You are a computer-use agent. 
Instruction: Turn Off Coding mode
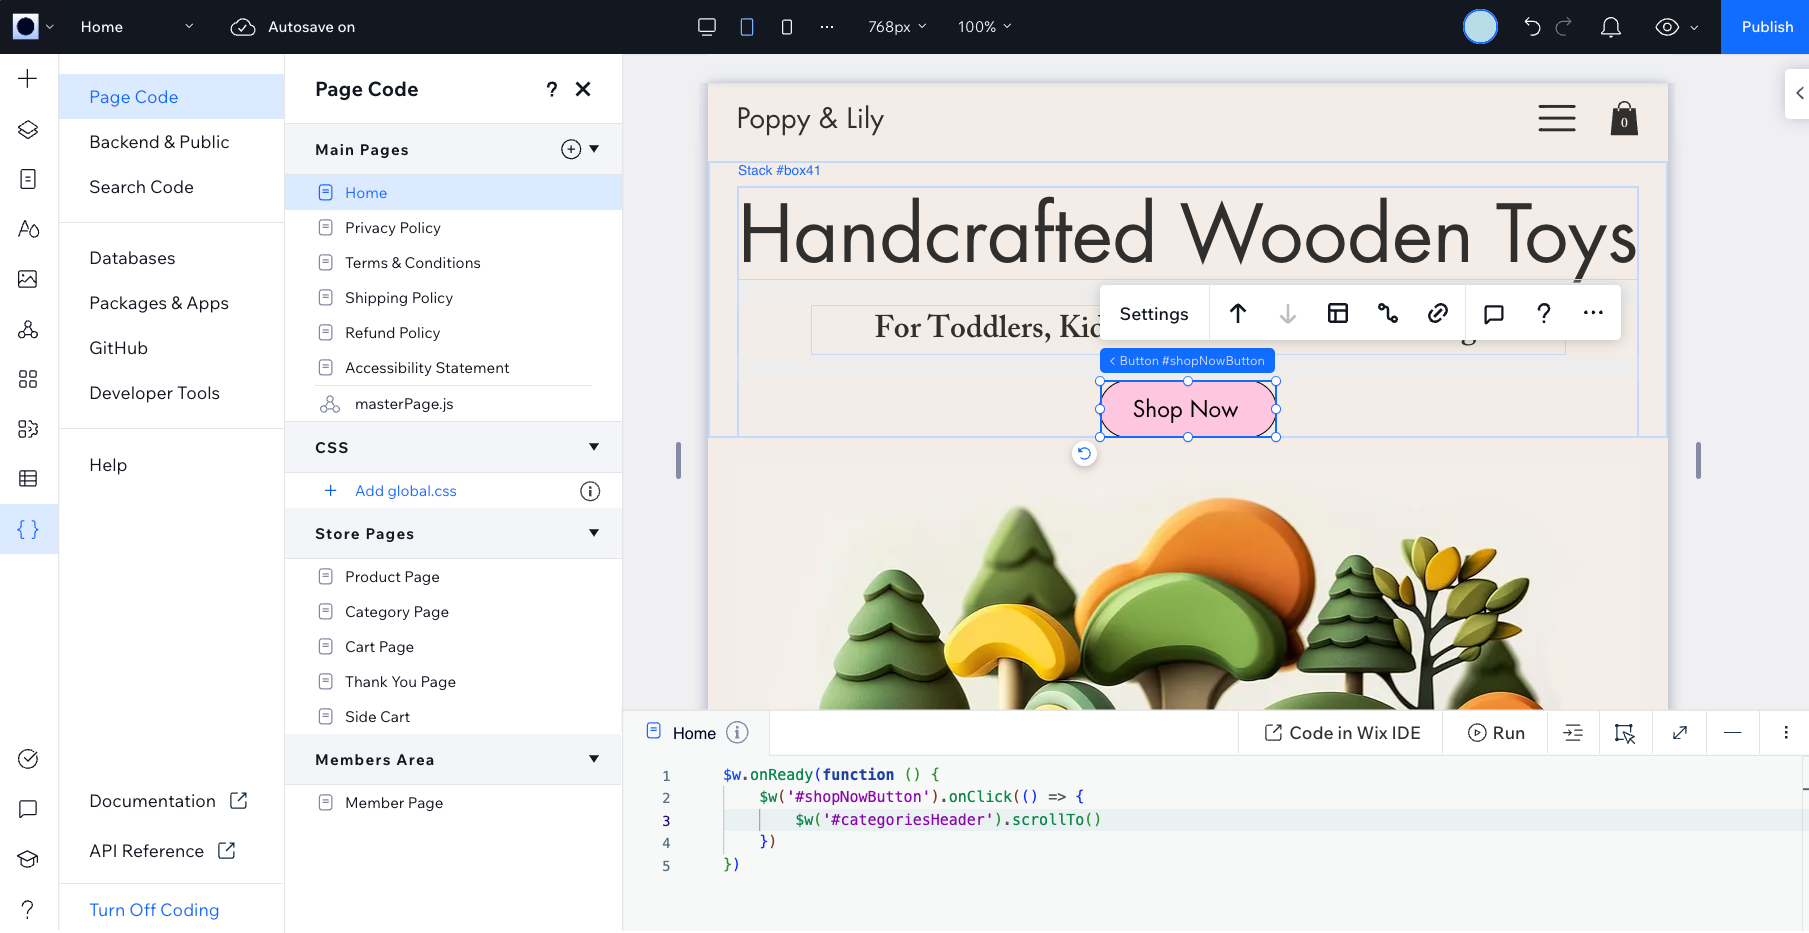click(154, 910)
